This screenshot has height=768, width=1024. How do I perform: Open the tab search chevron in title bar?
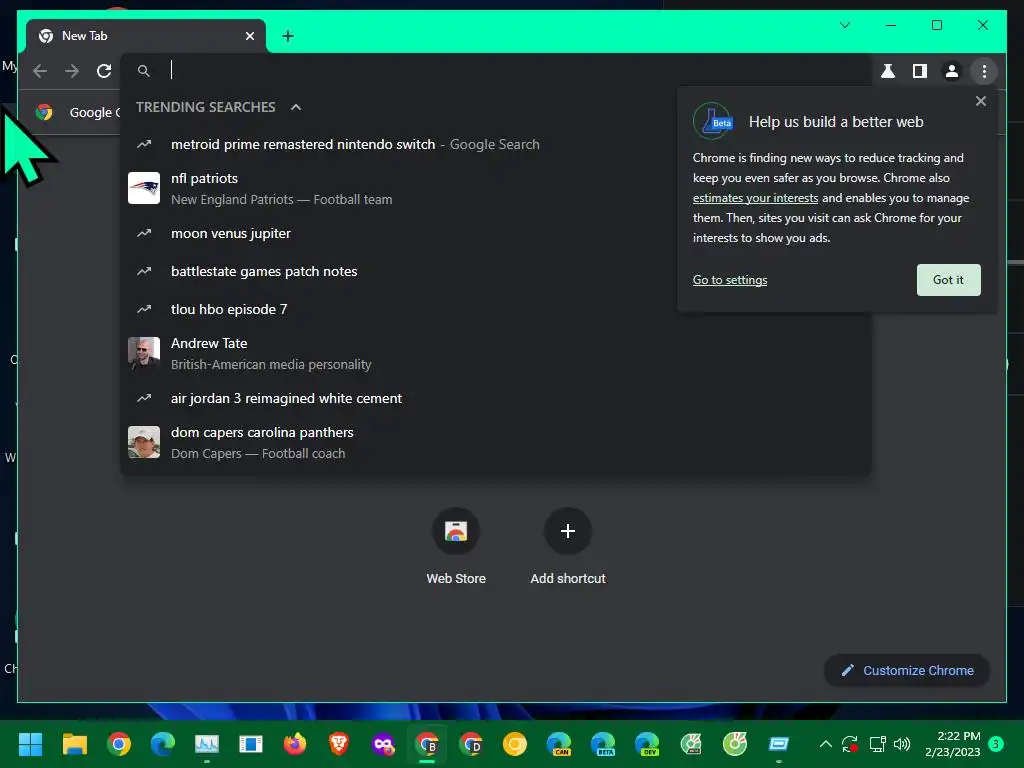(x=844, y=25)
